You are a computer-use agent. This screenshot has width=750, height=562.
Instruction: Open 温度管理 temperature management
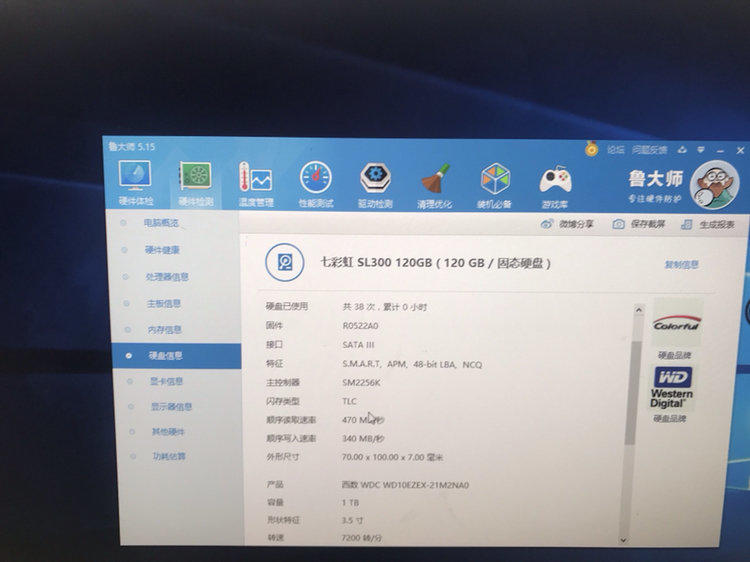(255, 184)
